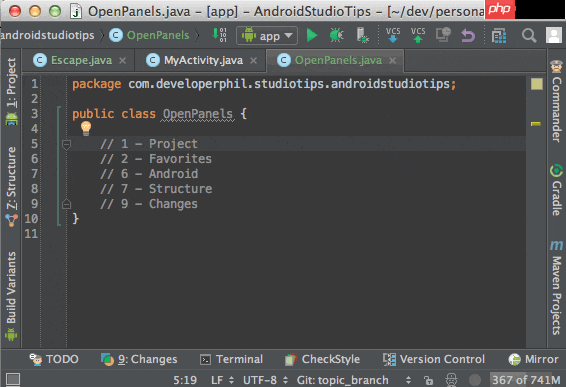Open the VCS history icon

coord(443,35)
